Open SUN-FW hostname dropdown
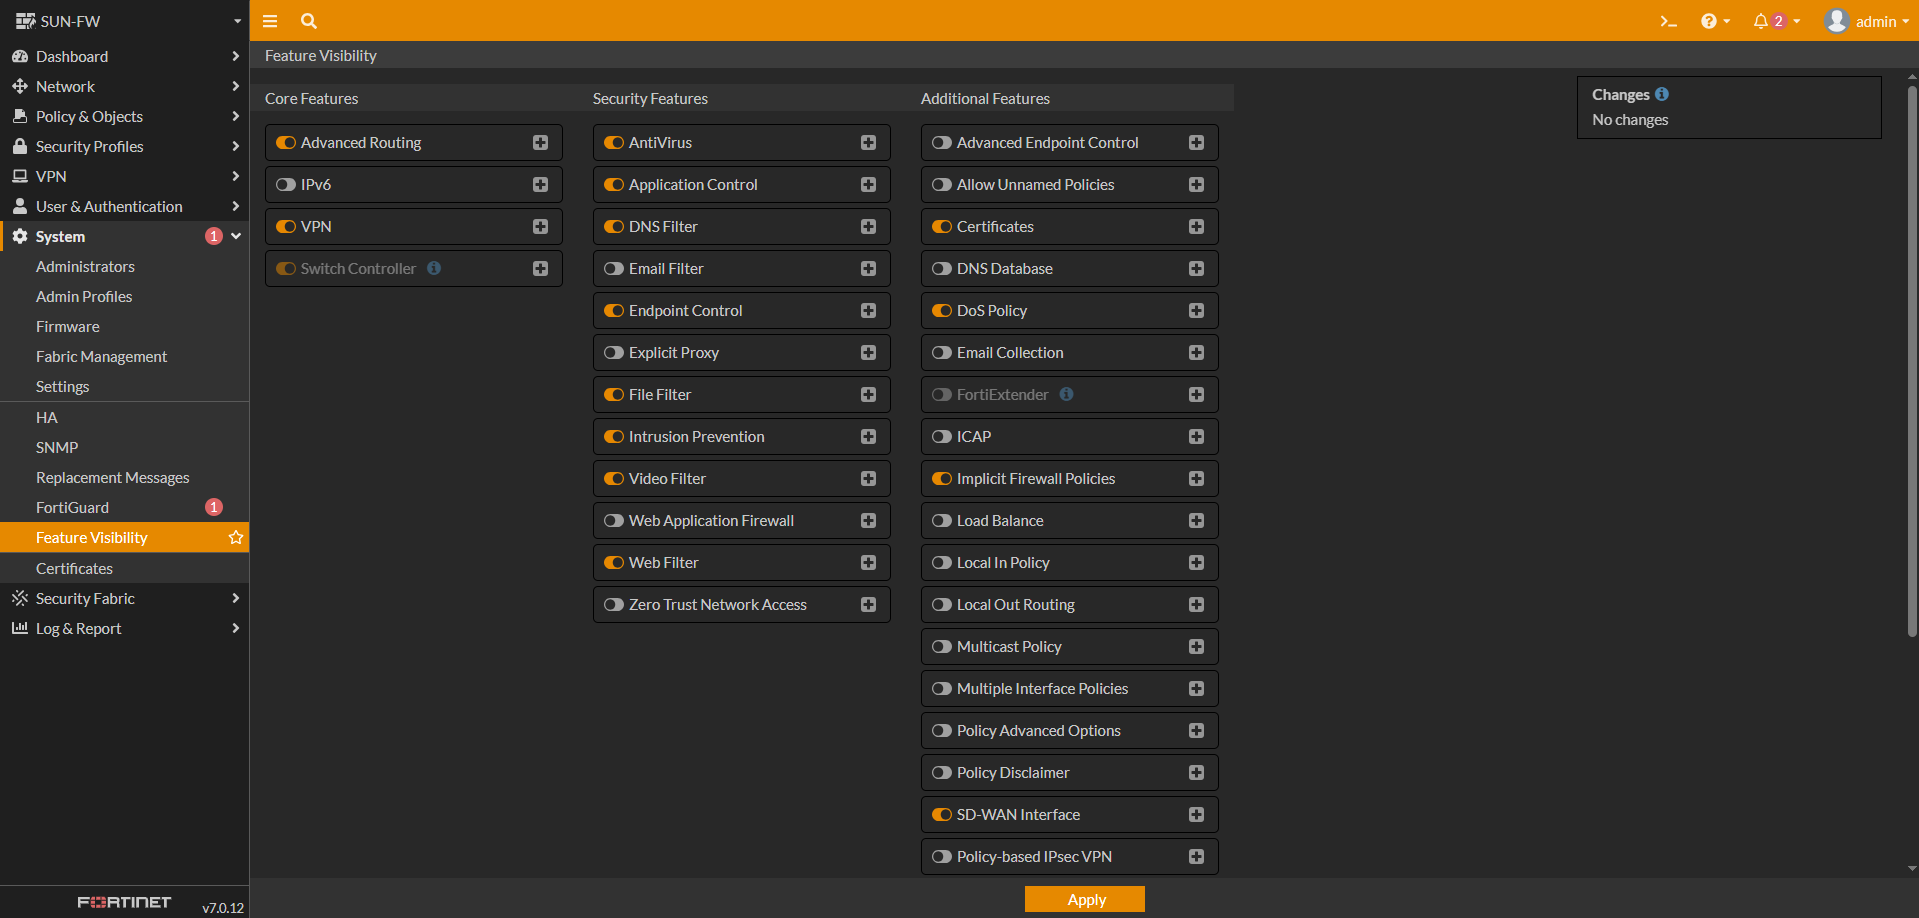This screenshot has height=918, width=1919. click(124, 21)
